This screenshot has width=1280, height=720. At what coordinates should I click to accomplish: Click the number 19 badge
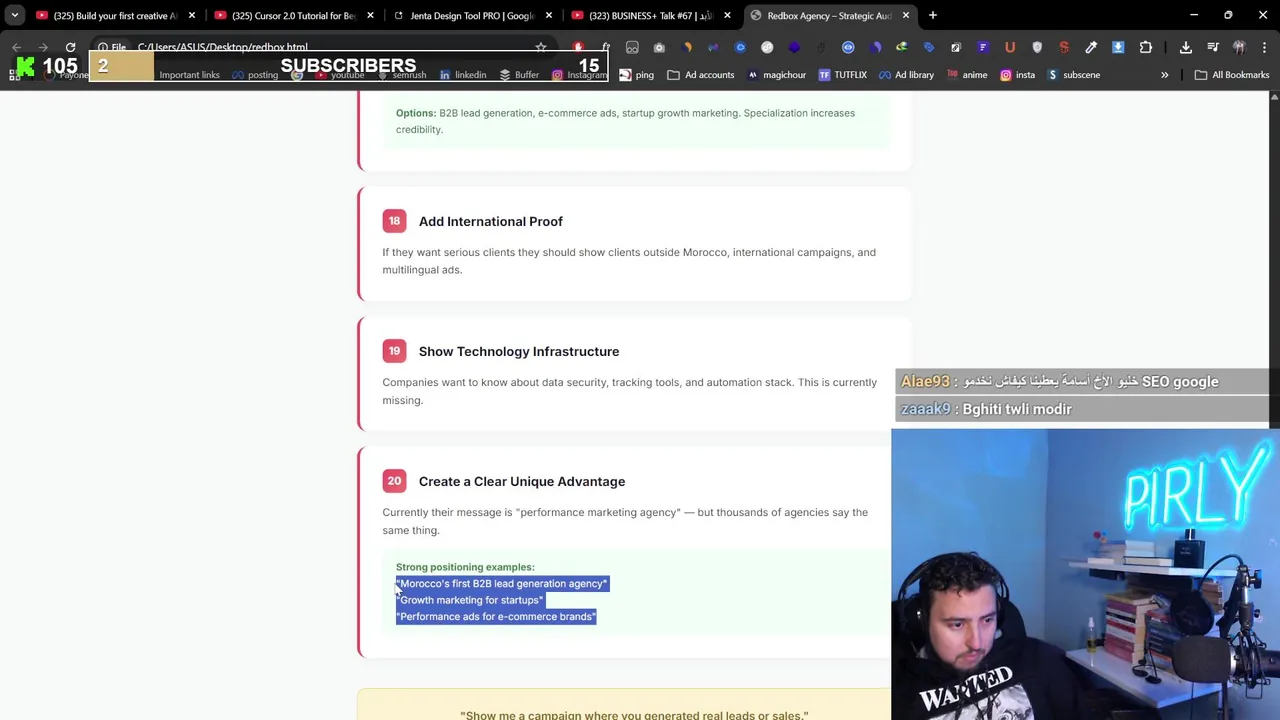[394, 351]
